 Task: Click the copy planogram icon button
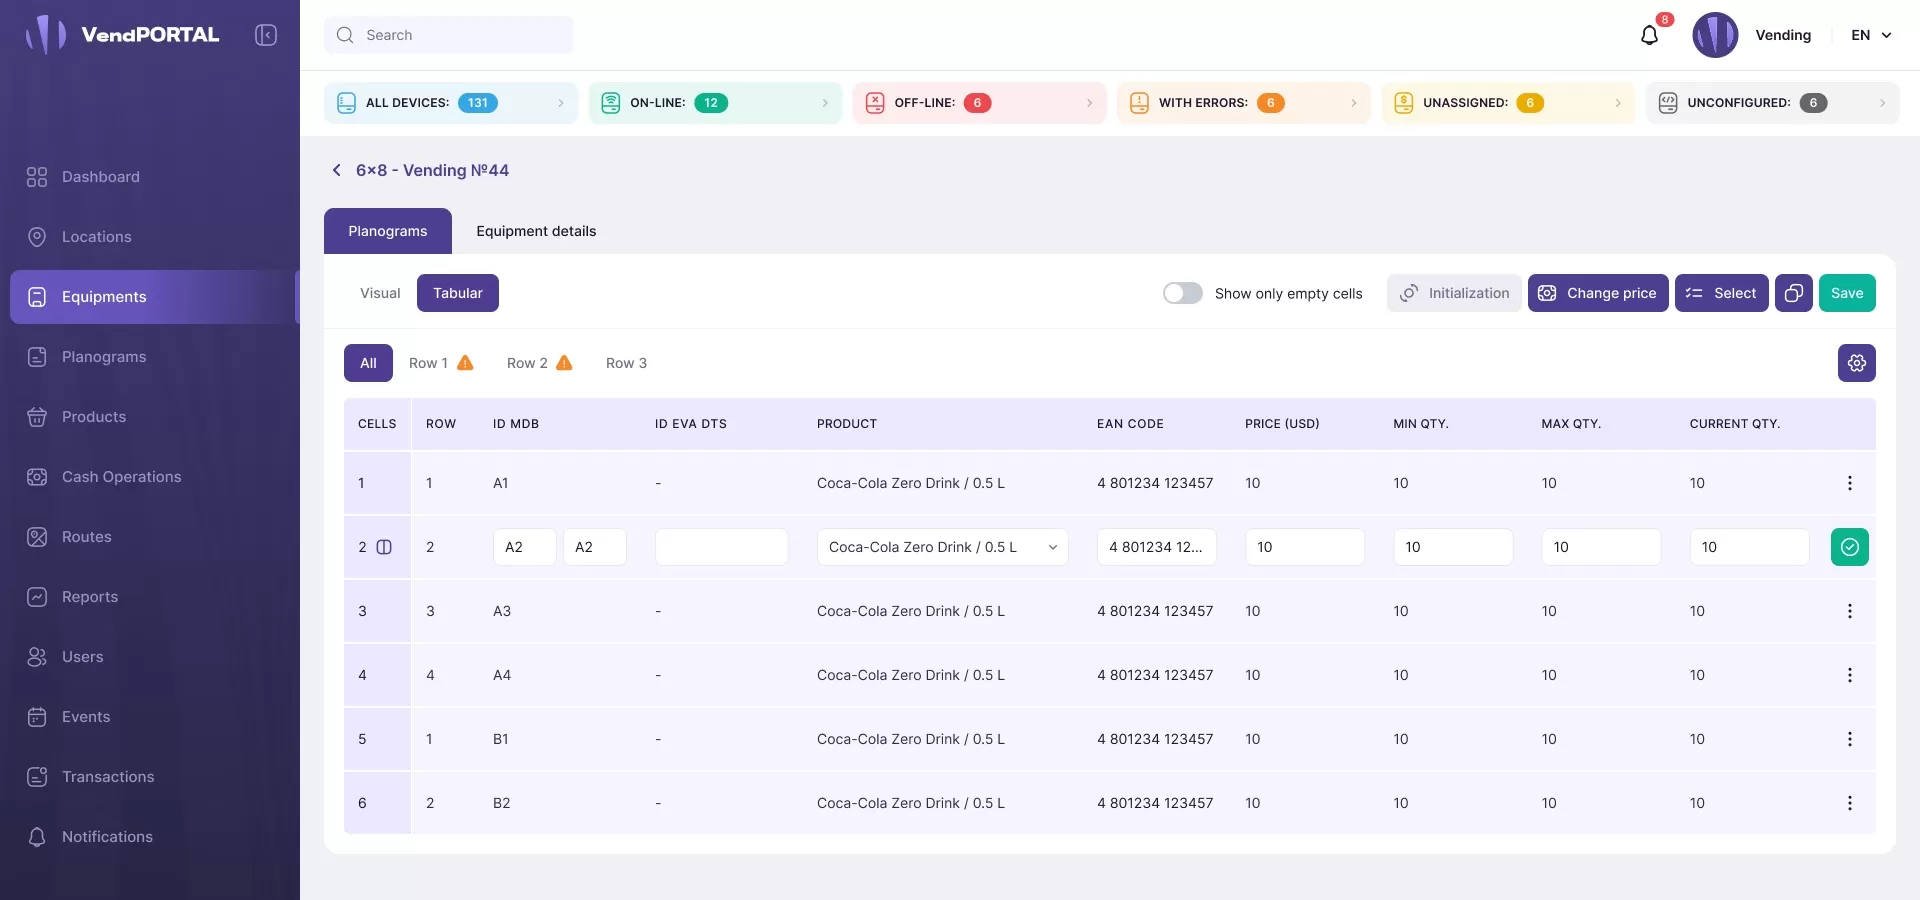point(1793,293)
